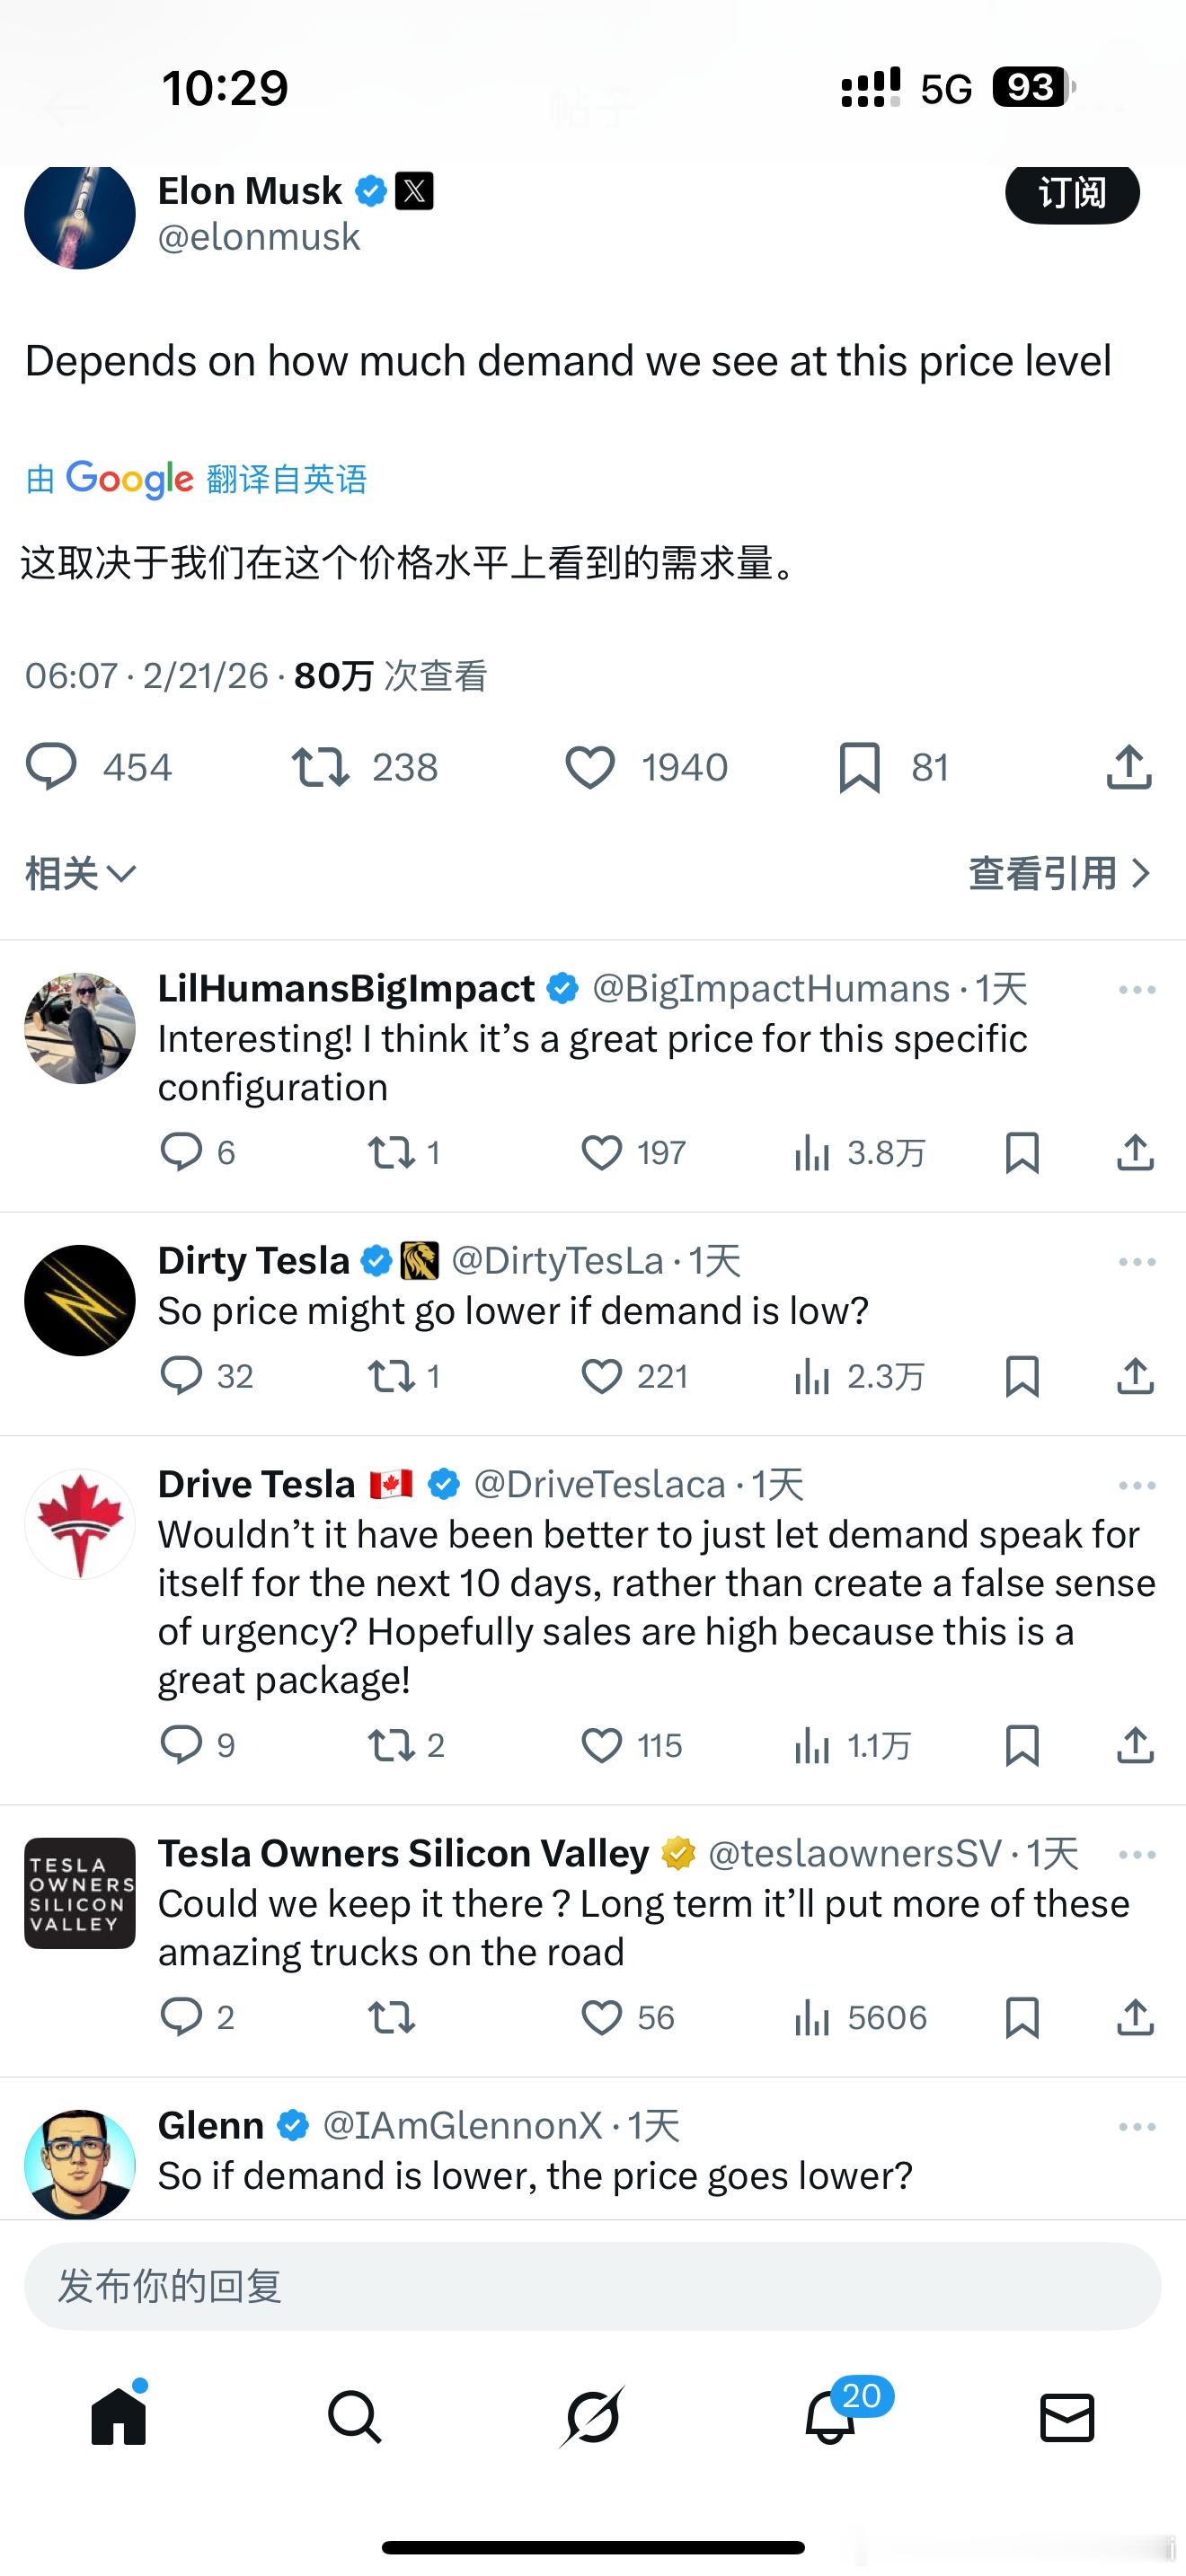Tap the Google 翻译自英语 translation link
1186x2576 pixels.
point(197,480)
